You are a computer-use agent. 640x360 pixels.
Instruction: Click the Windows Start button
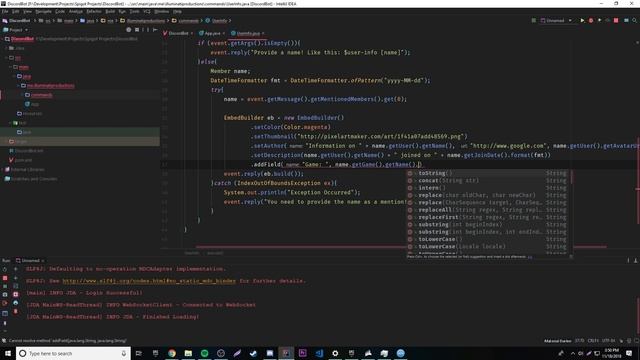(x=8, y=353)
